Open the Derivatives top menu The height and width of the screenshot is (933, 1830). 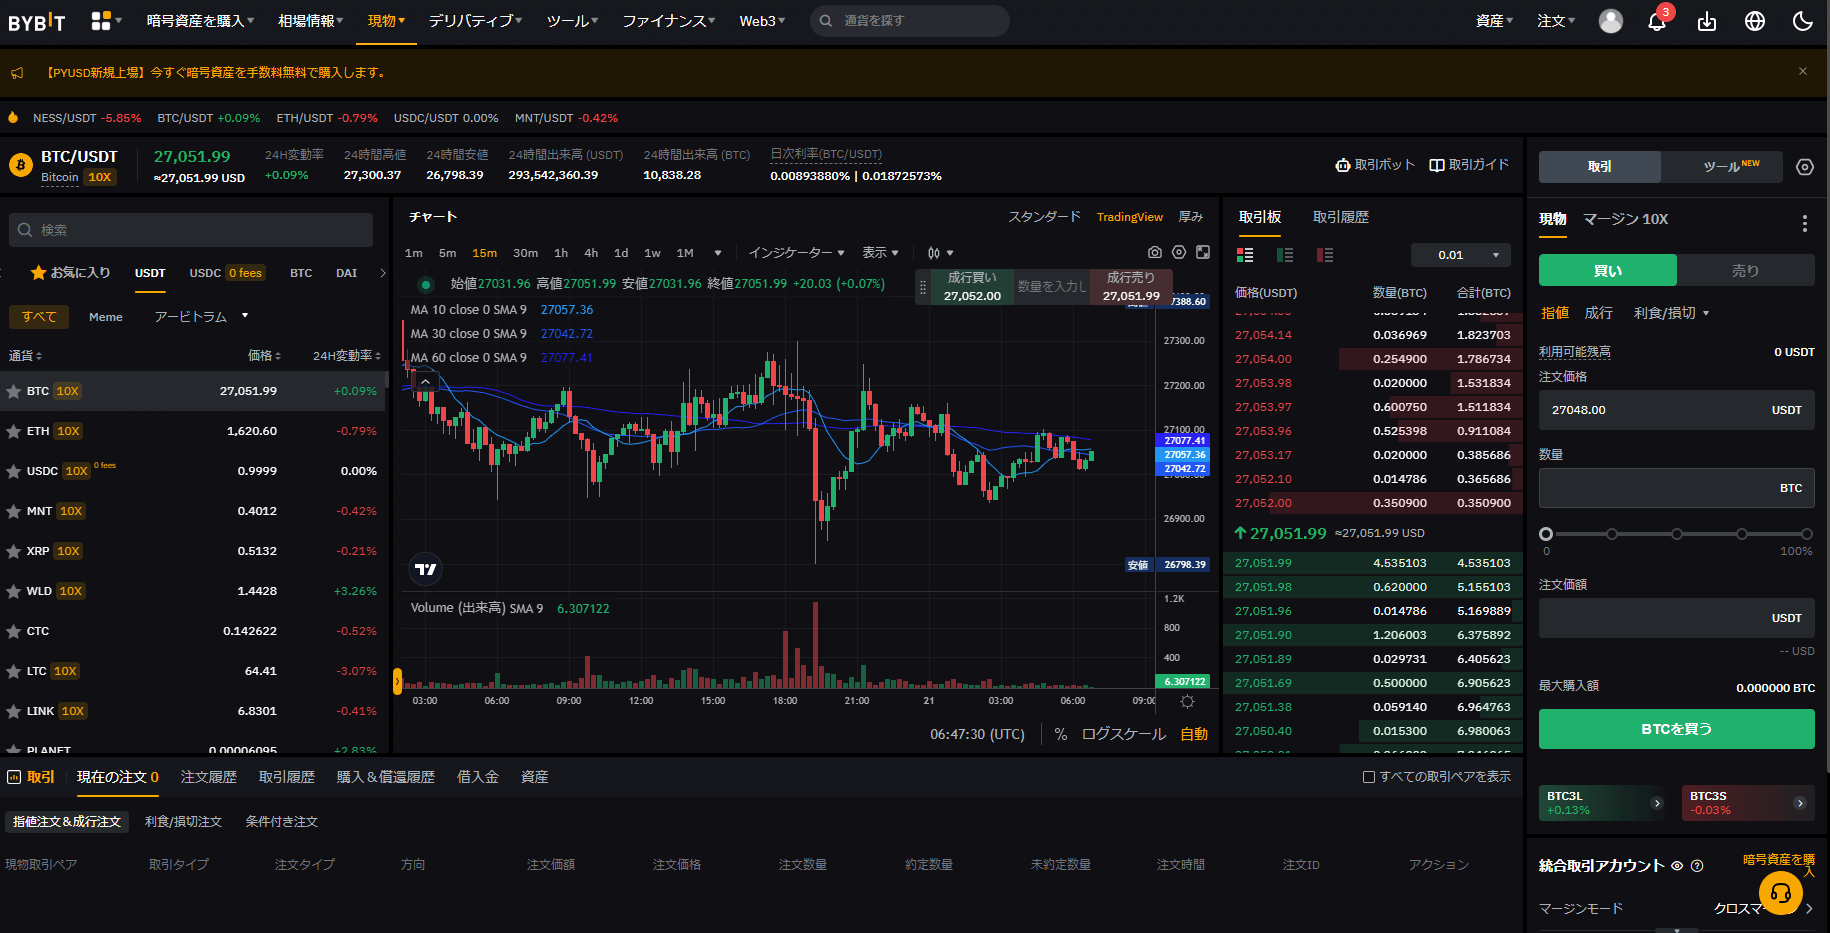click(x=475, y=21)
